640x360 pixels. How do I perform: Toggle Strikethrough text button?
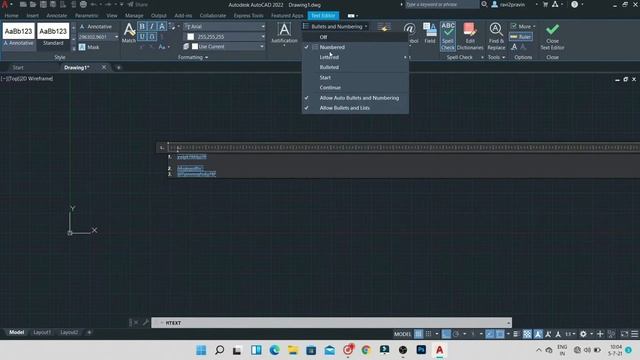click(162, 27)
